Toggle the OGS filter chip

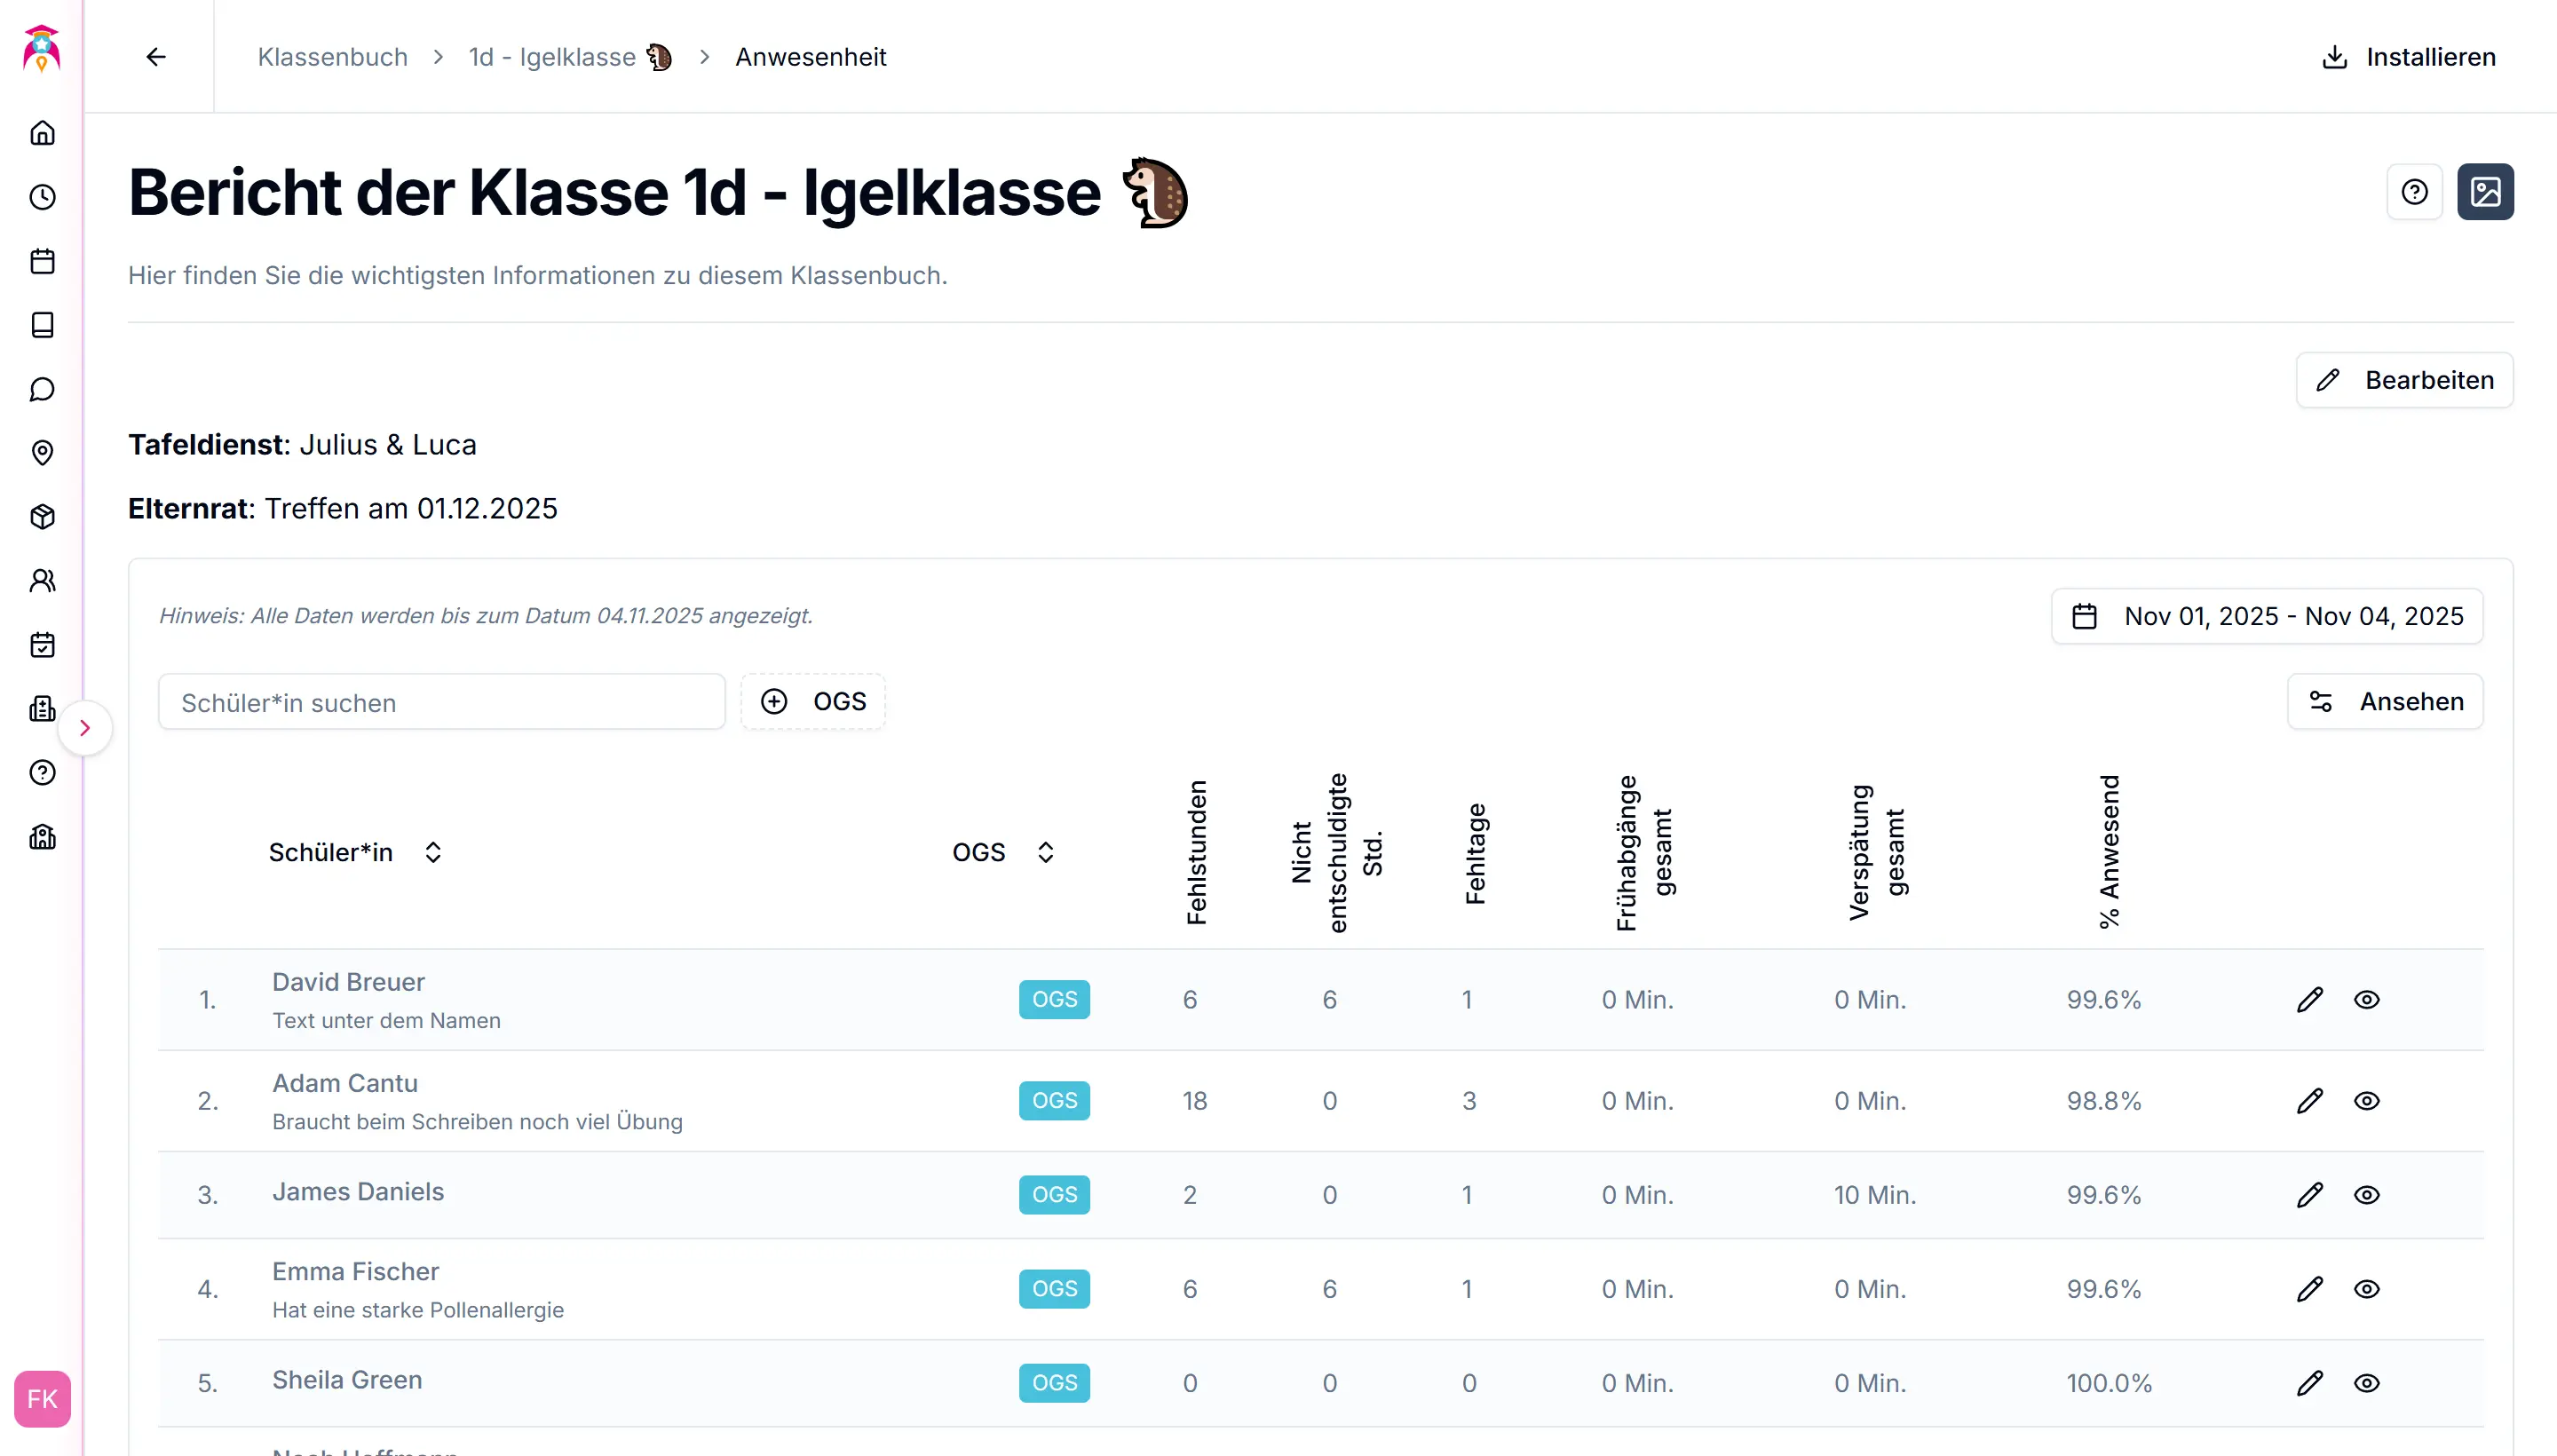813,701
